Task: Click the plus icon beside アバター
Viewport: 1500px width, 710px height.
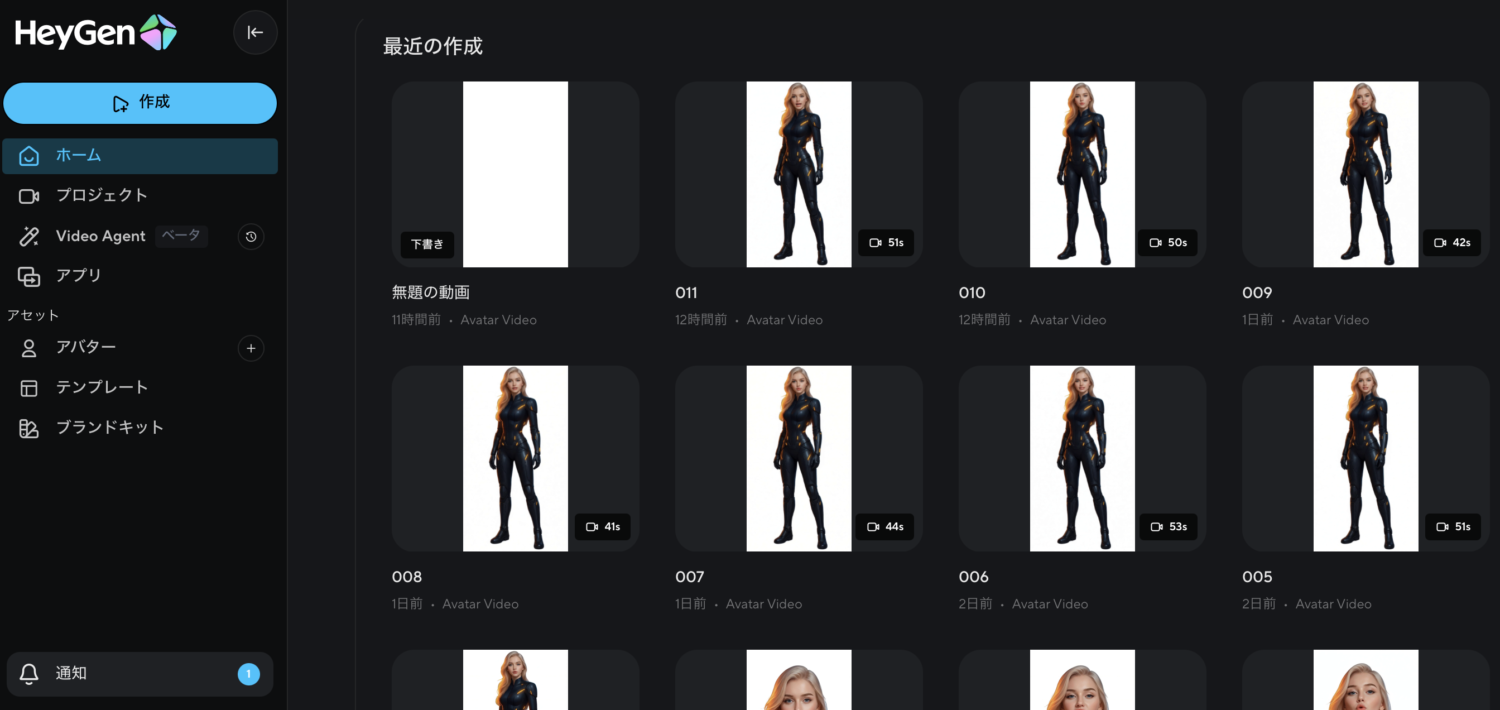Action: [251, 348]
